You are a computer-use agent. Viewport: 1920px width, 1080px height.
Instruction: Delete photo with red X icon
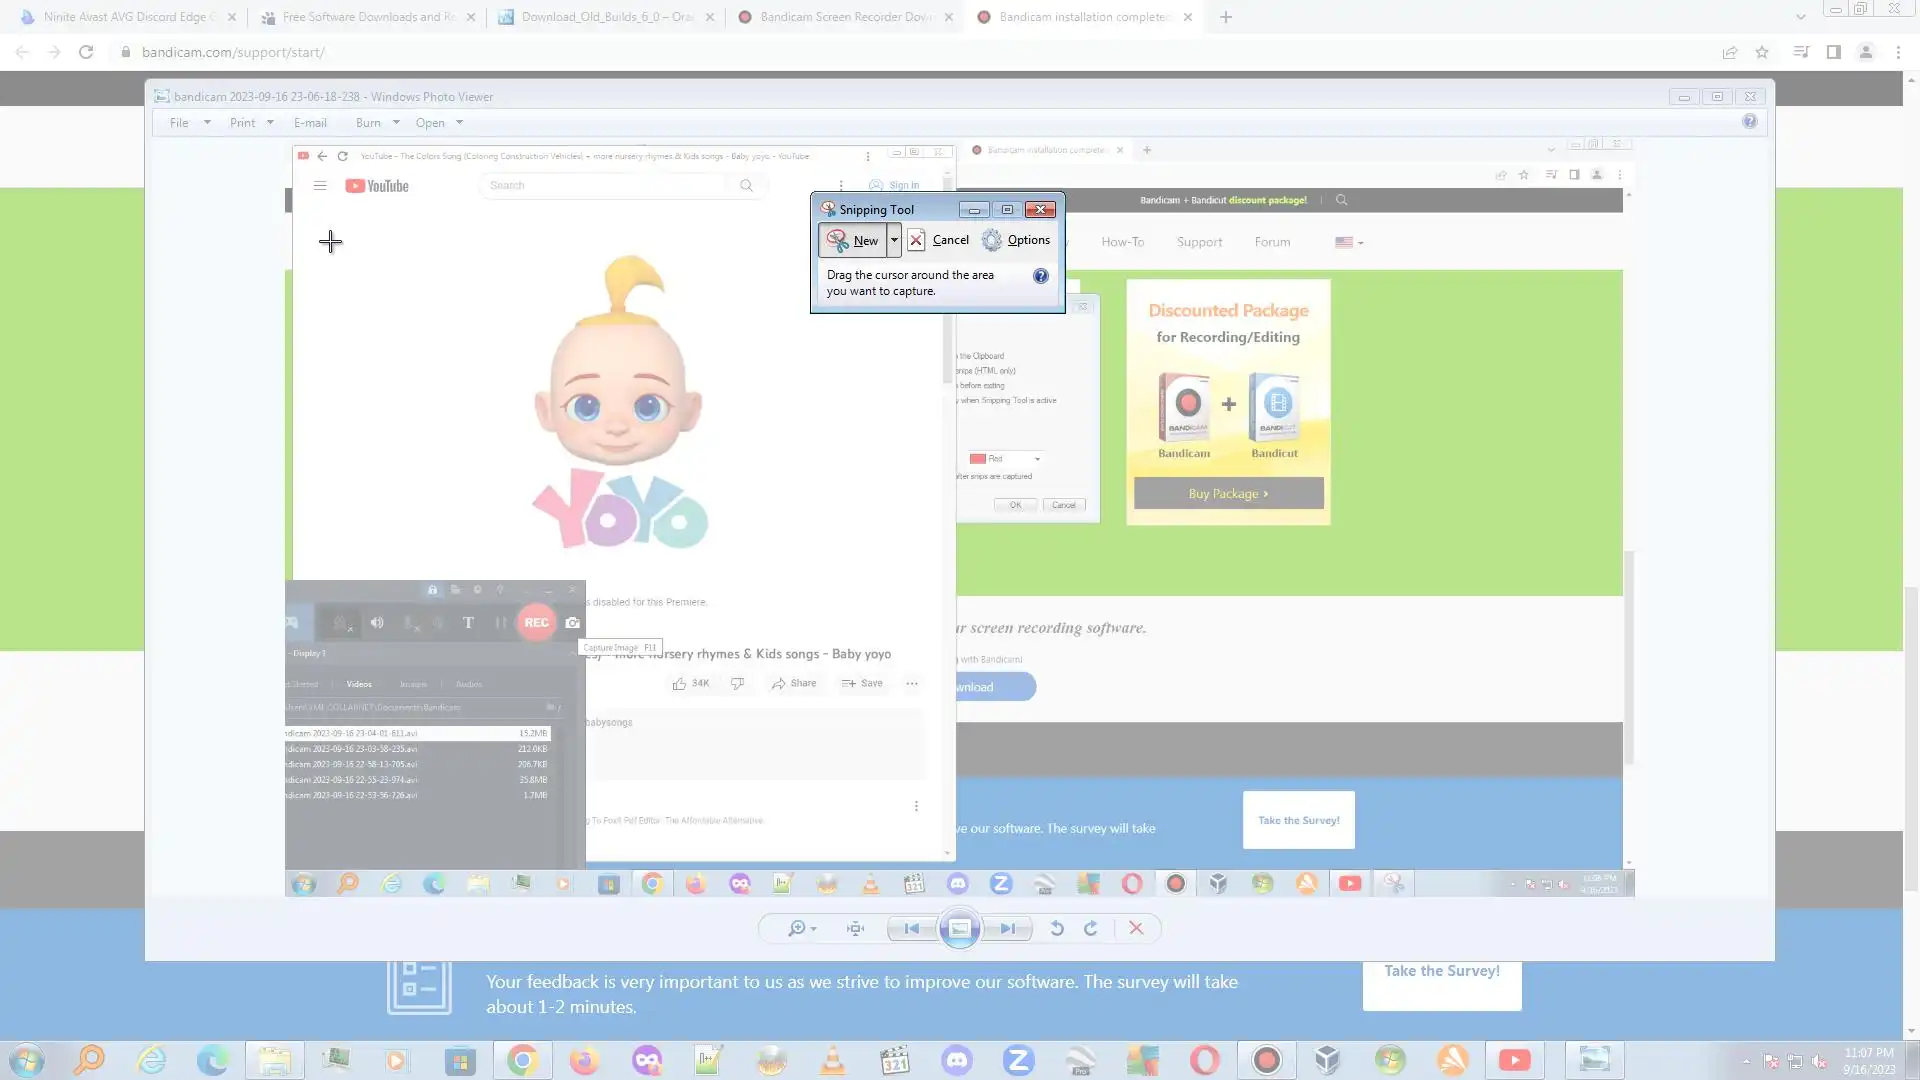tap(1136, 929)
